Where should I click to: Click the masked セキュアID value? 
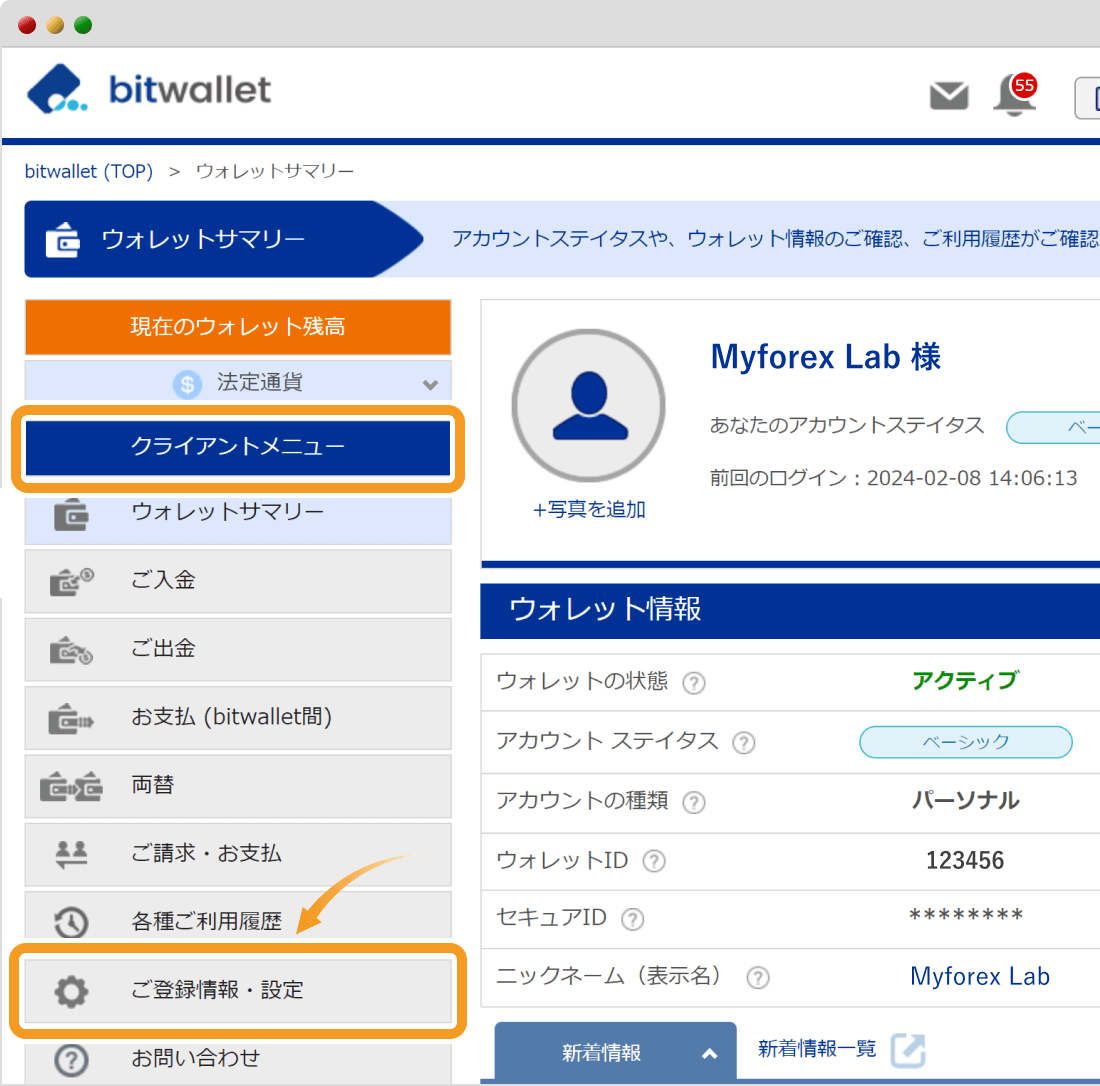(x=965, y=915)
